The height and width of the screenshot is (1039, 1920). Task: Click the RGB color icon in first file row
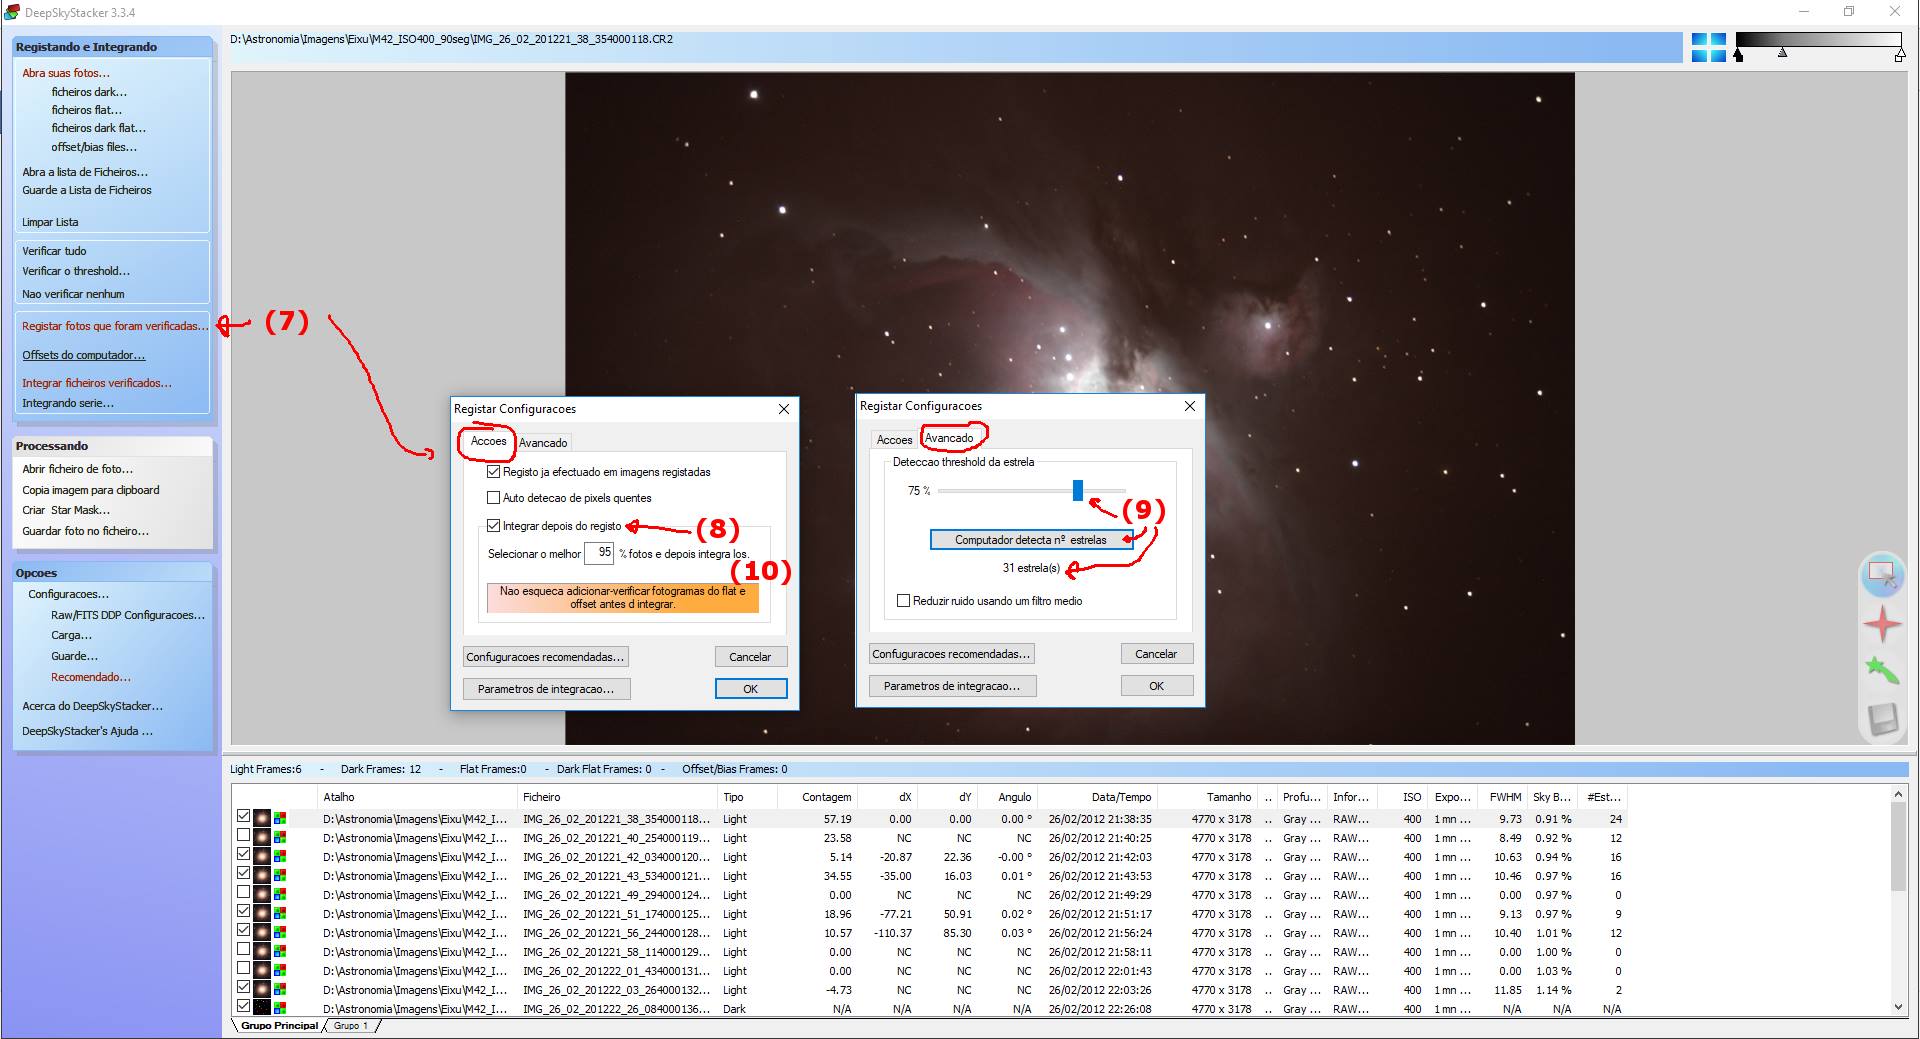point(280,819)
